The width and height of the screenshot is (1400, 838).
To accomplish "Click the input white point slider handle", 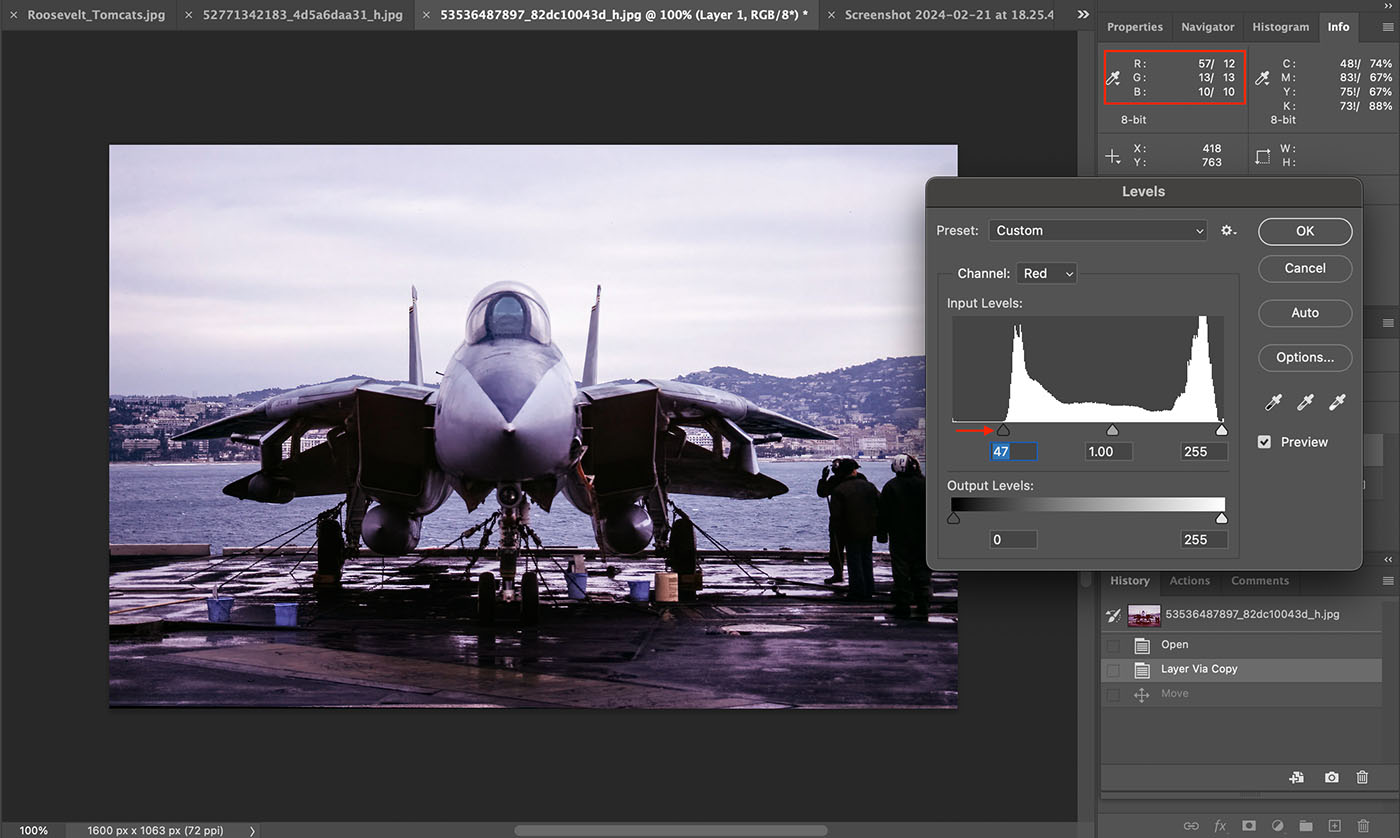I will [x=1221, y=430].
